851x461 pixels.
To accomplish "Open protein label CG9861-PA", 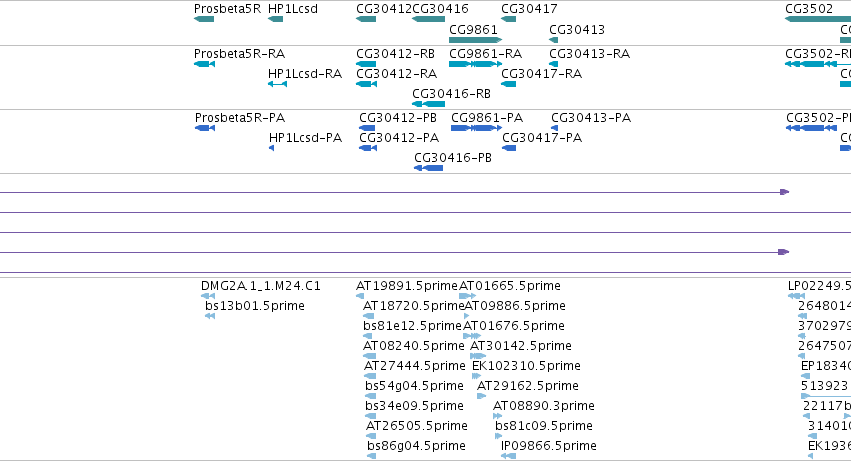I will 487,118.
